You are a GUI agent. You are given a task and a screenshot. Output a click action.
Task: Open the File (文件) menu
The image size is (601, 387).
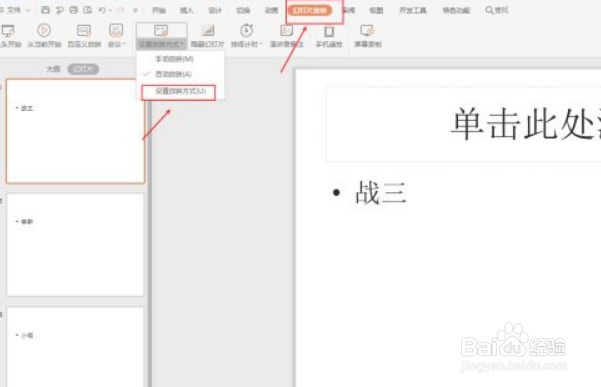point(14,10)
